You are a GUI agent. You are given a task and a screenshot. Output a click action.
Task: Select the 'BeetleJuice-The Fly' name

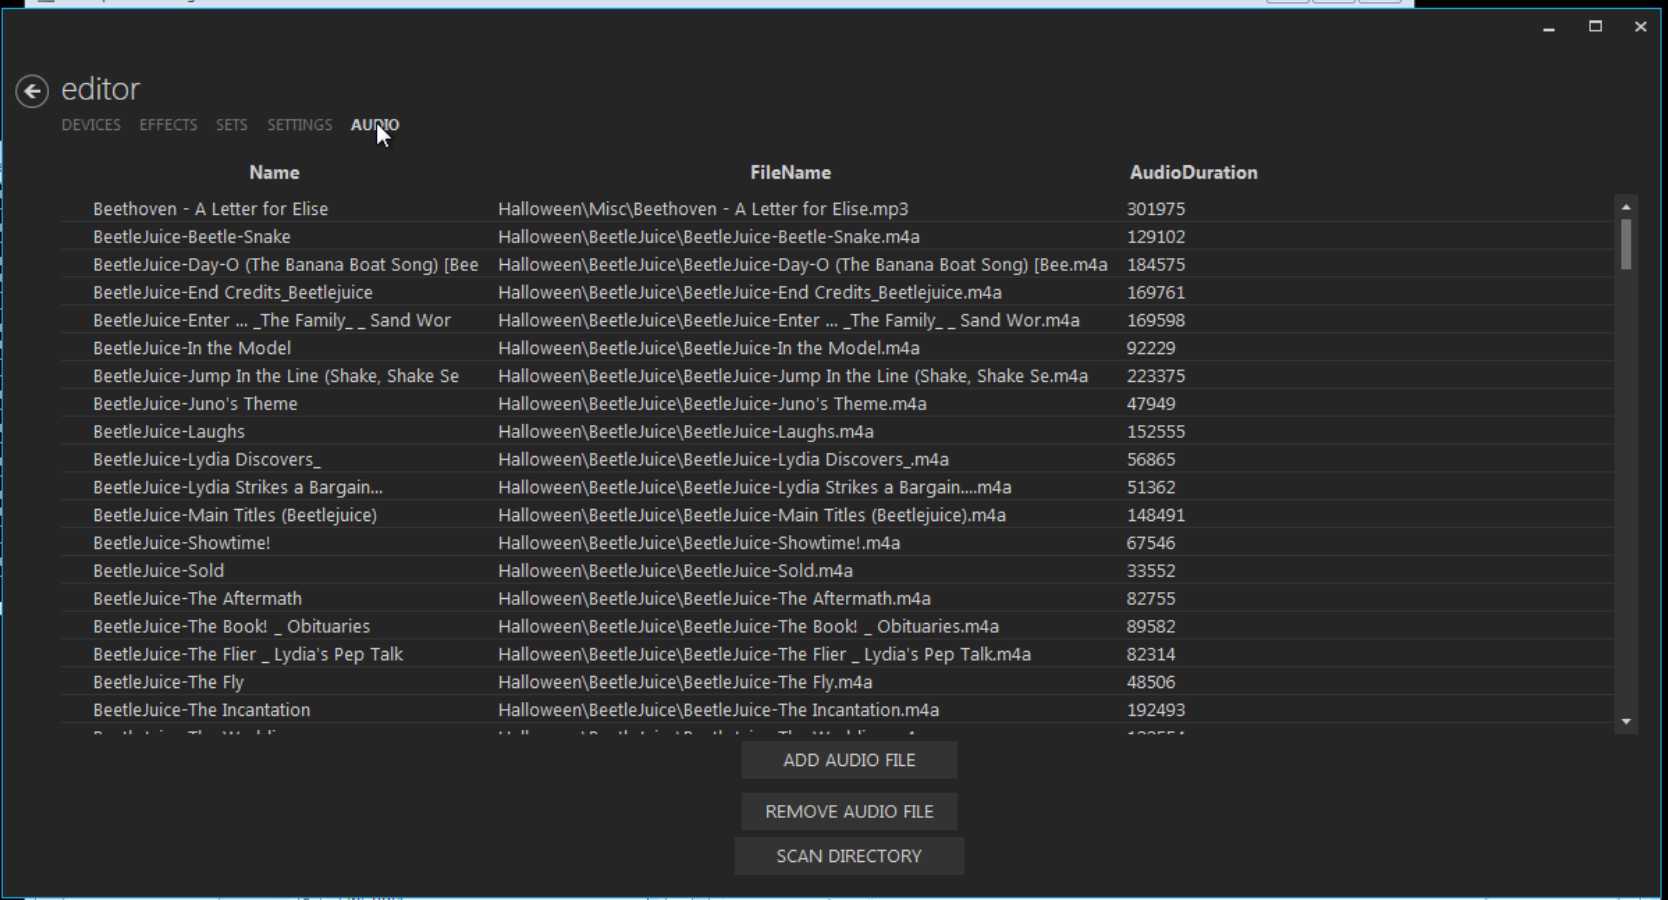pos(168,683)
